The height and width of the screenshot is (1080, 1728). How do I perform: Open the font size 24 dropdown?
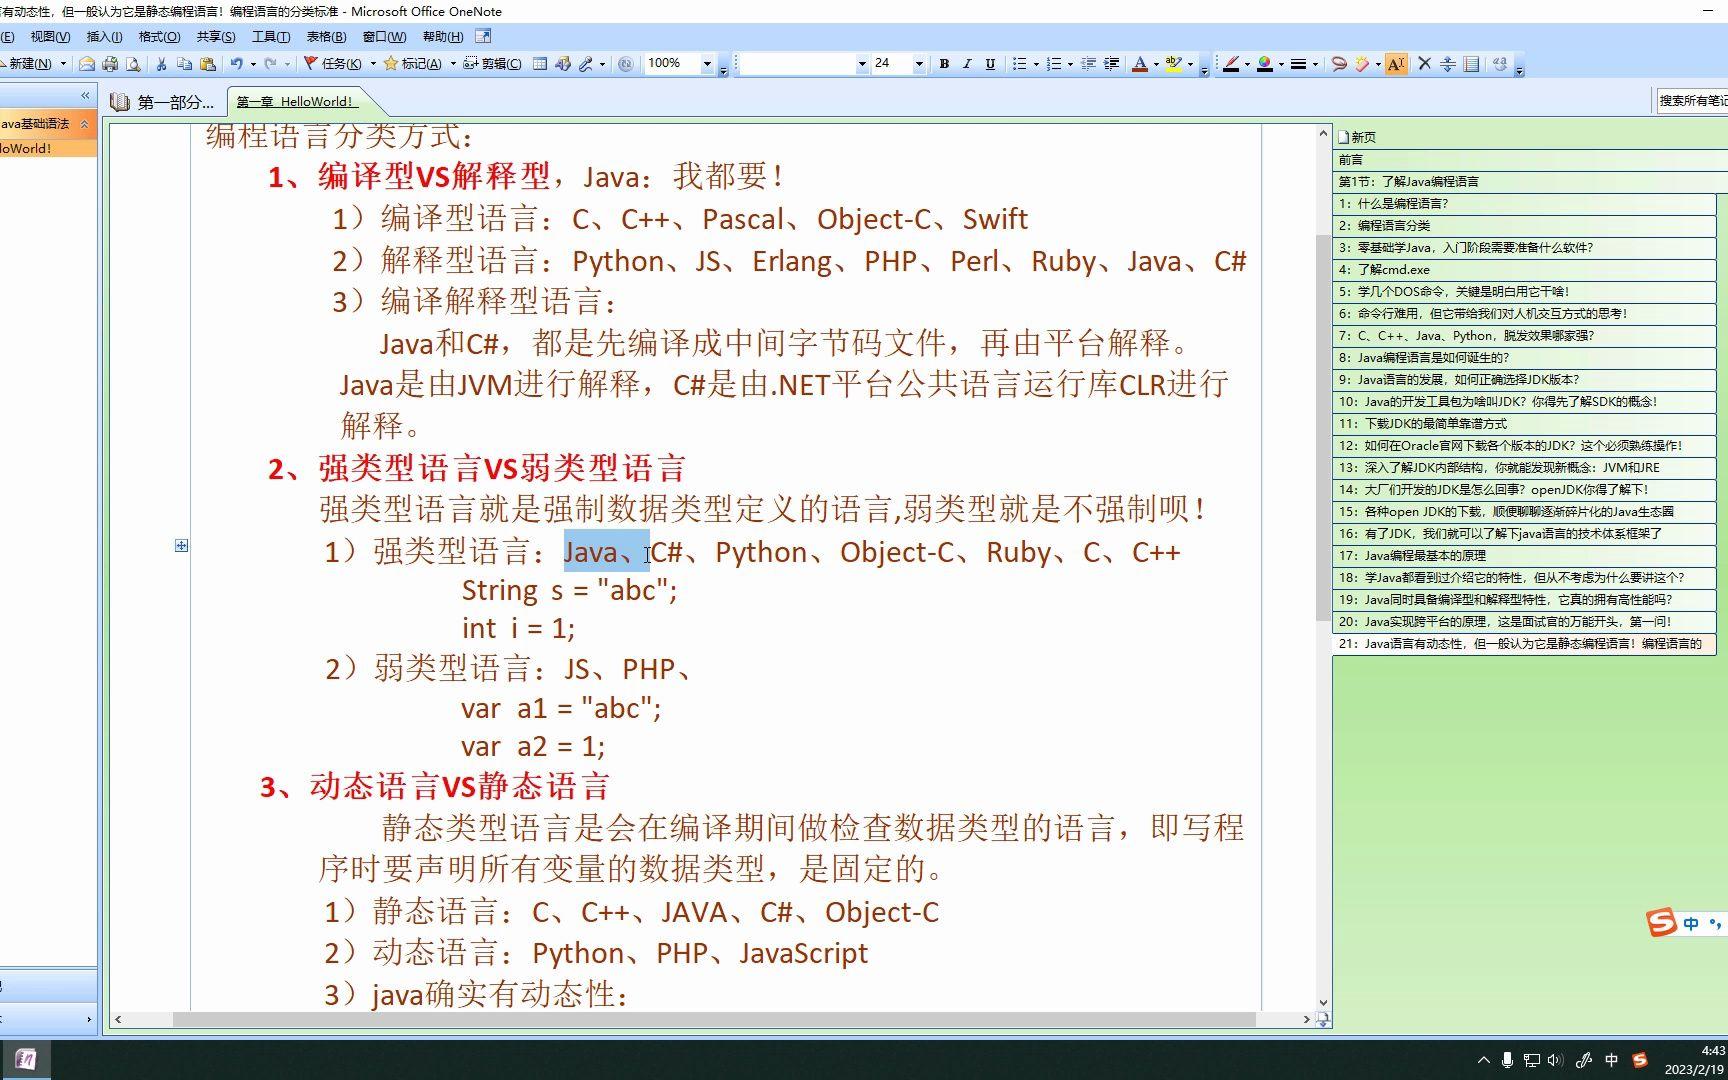(x=919, y=64)
